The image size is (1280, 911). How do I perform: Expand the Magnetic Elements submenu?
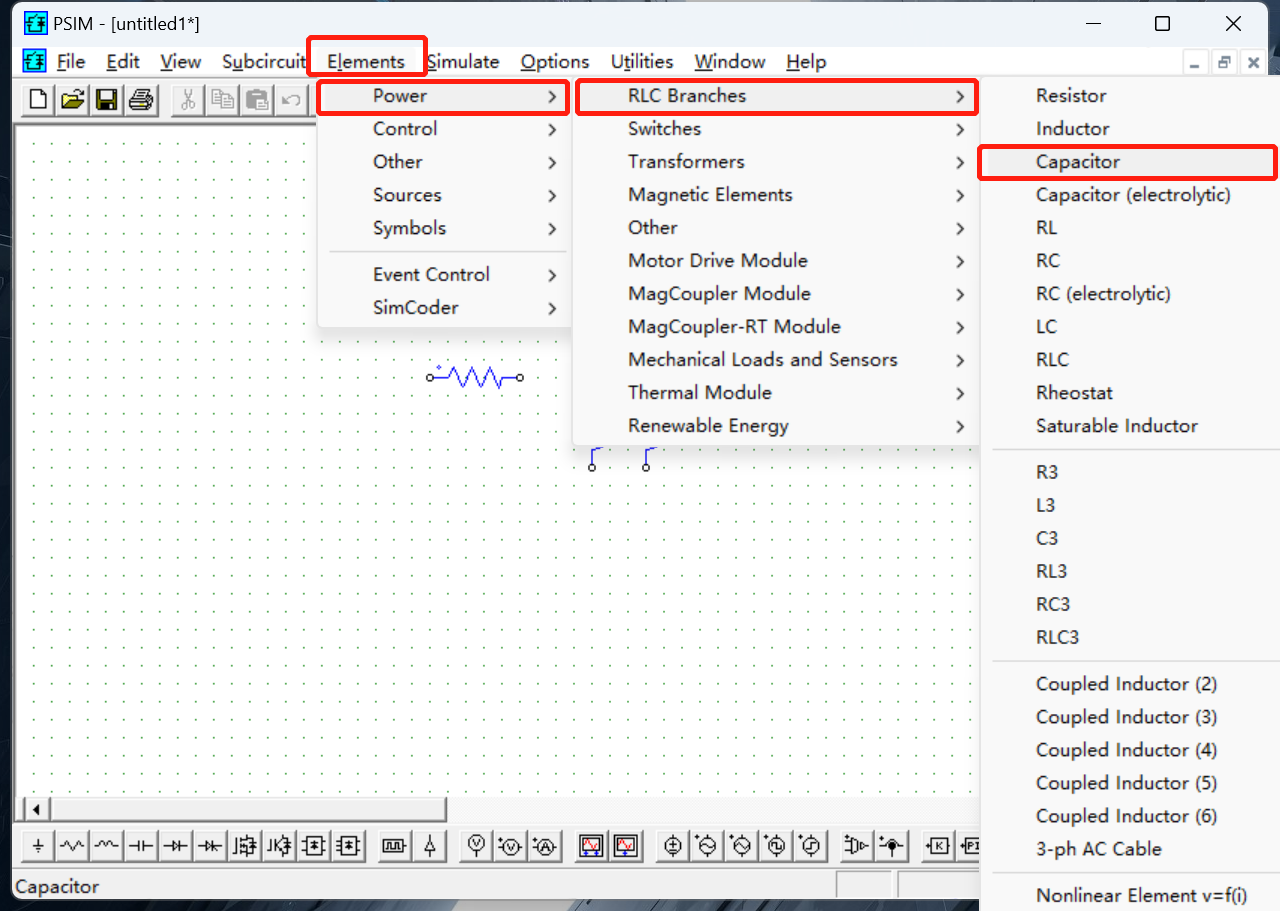[x=776, y=195]
